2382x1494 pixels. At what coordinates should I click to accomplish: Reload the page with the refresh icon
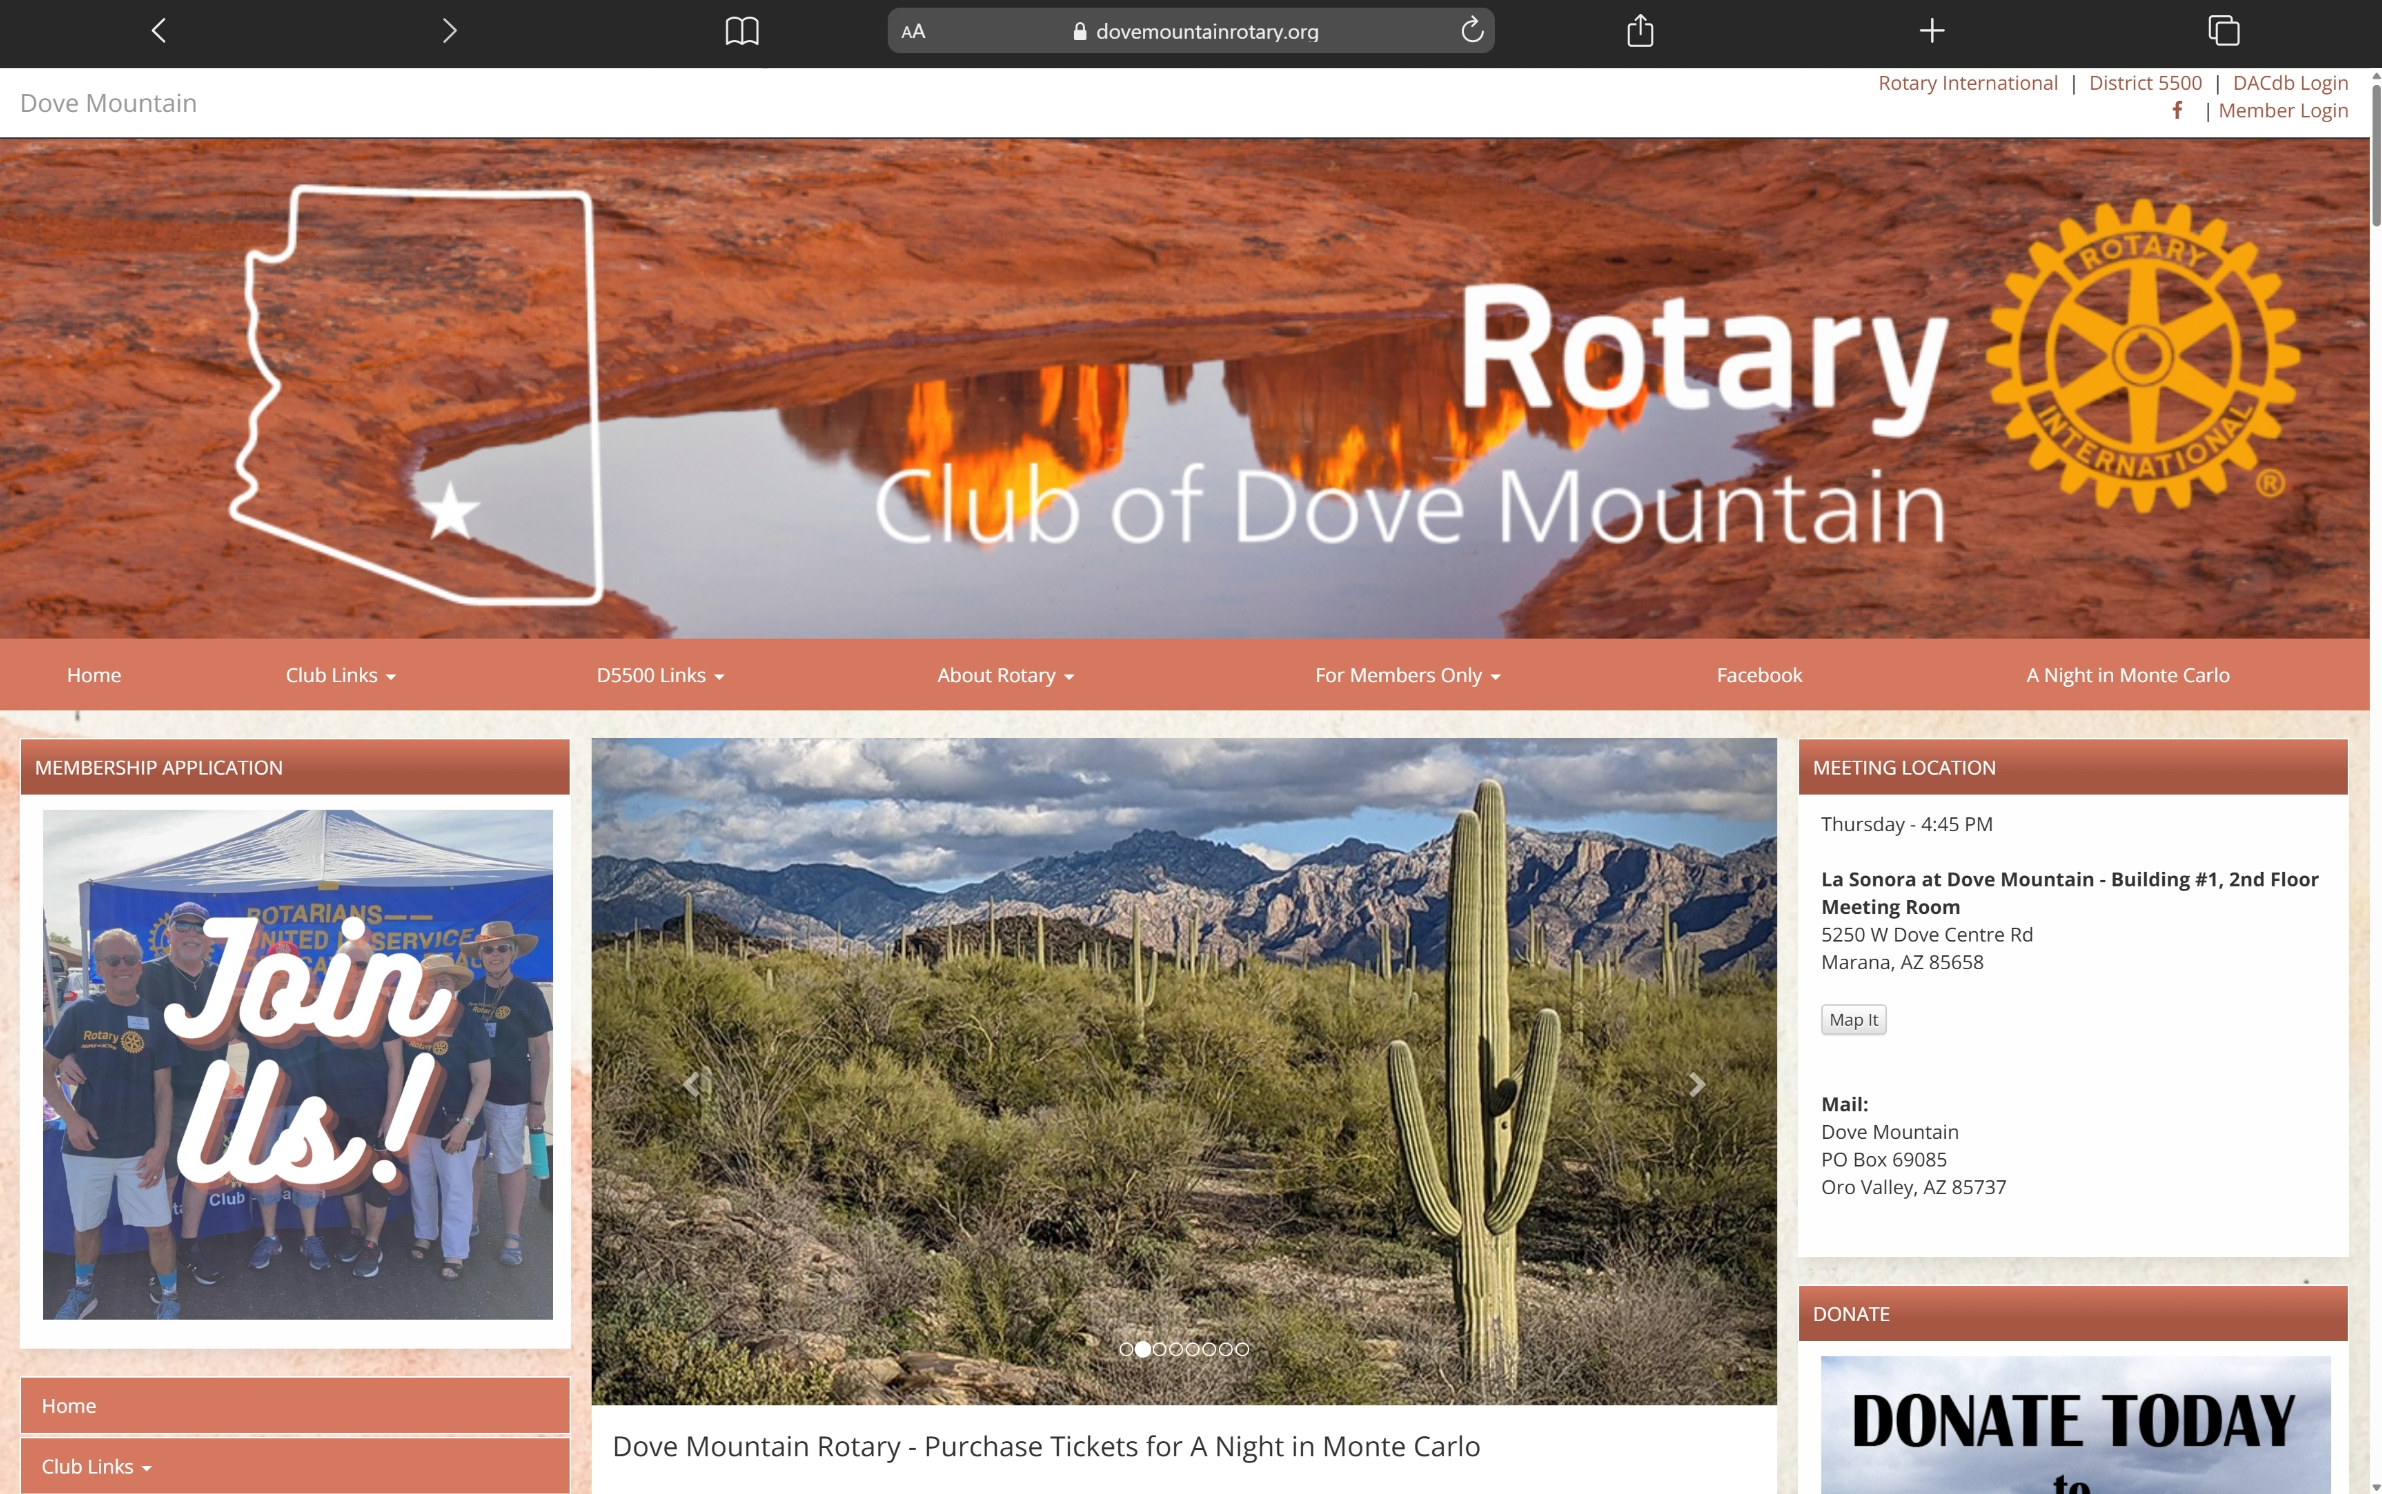pyautogui.click(x=1472, y=30)
